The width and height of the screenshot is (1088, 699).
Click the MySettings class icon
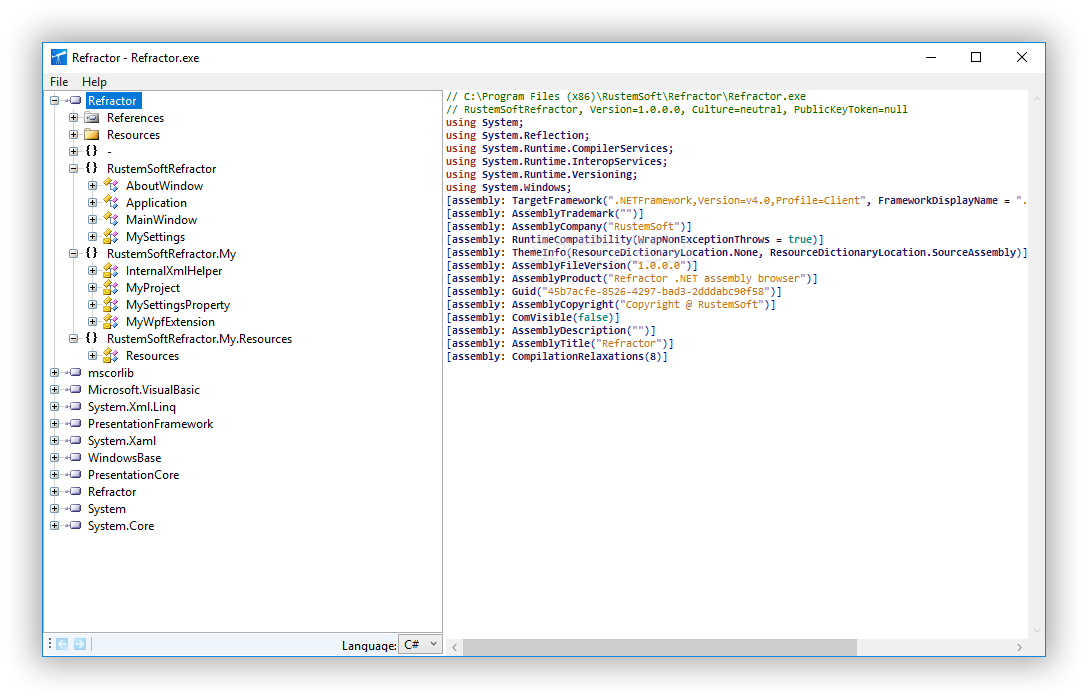coord(111,237)
